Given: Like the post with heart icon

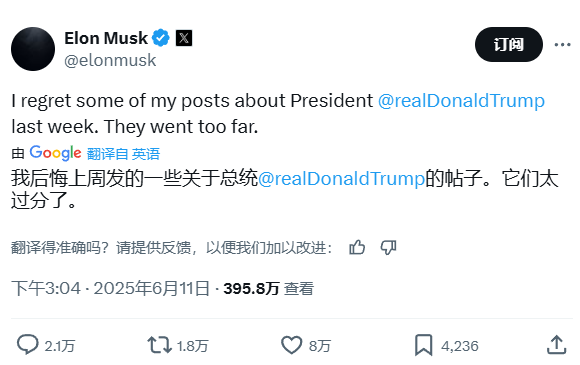Looking at the screenshot, I should pos(291,345).
